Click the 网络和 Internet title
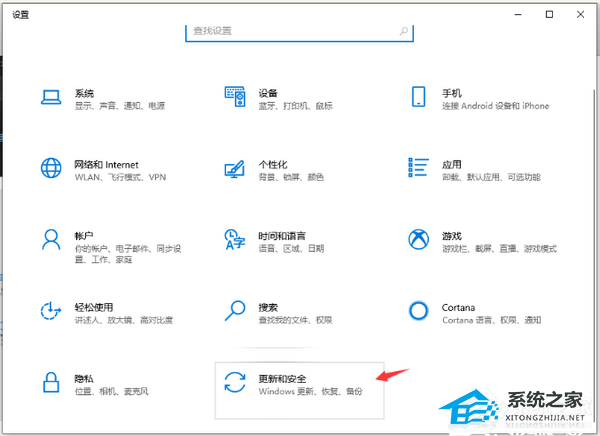600x436 pixels. [106, 165]
